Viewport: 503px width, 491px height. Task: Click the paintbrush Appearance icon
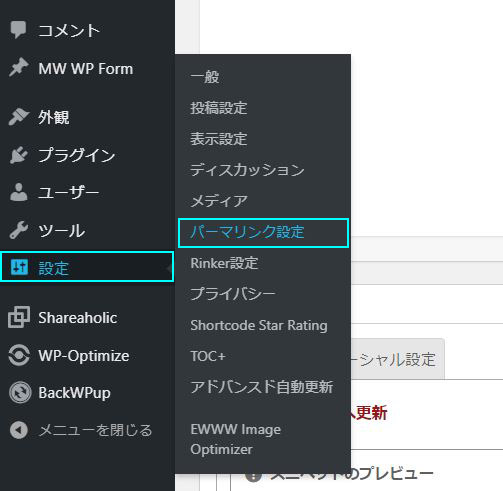[18, 117]
